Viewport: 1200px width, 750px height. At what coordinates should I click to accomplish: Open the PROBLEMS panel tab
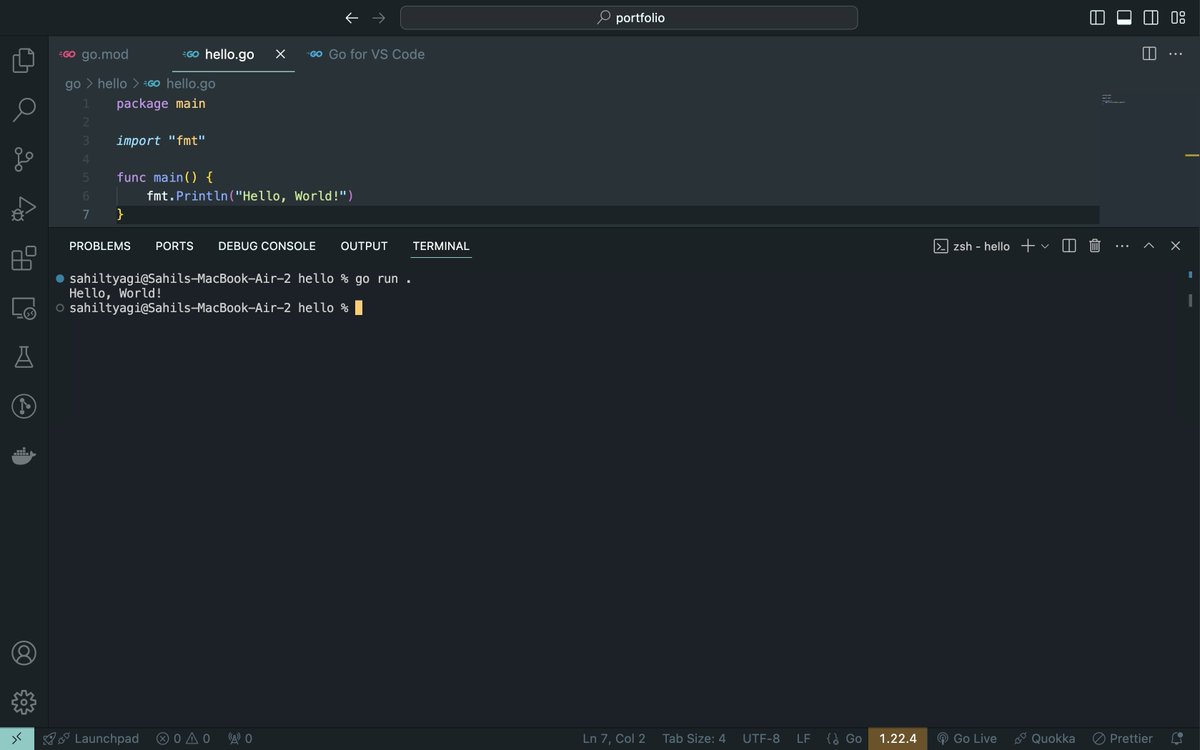pyautogui.click(x=100, y=246)
